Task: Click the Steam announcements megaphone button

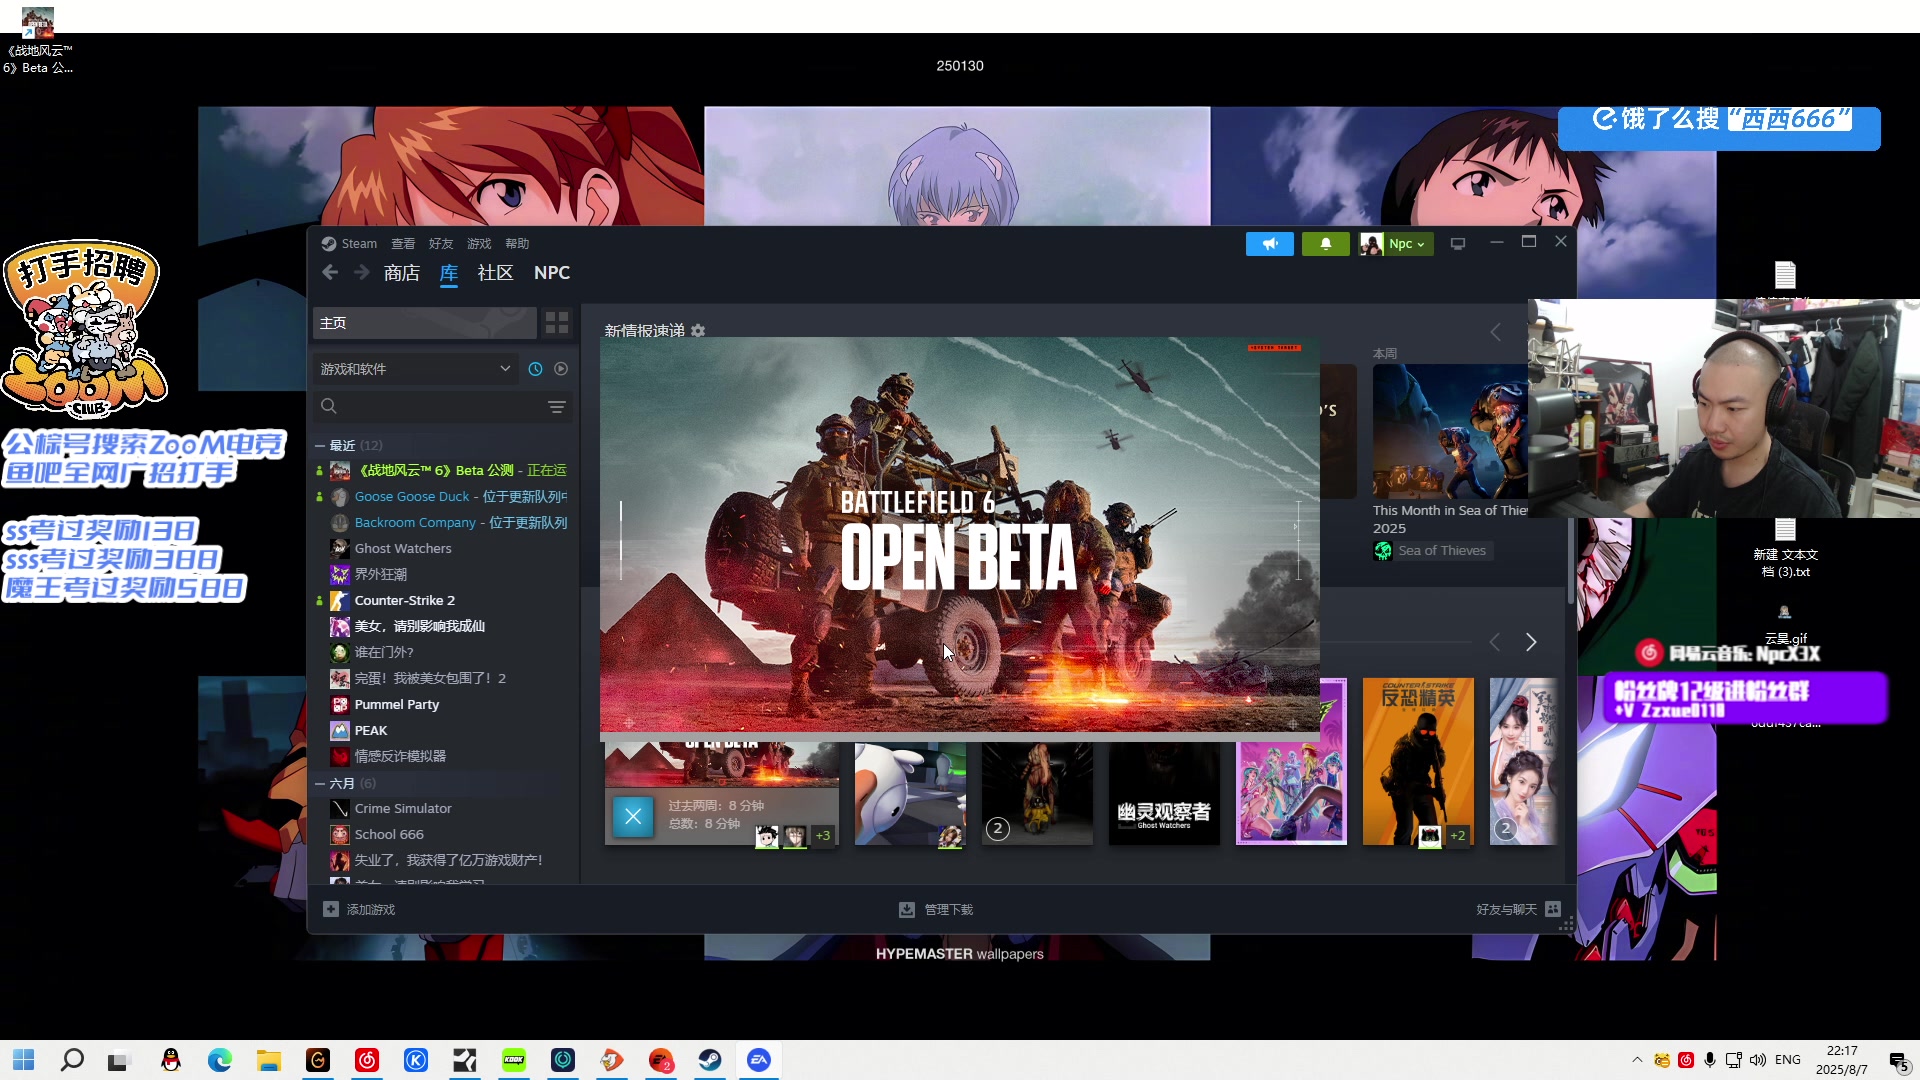Action: [1269, 244]
